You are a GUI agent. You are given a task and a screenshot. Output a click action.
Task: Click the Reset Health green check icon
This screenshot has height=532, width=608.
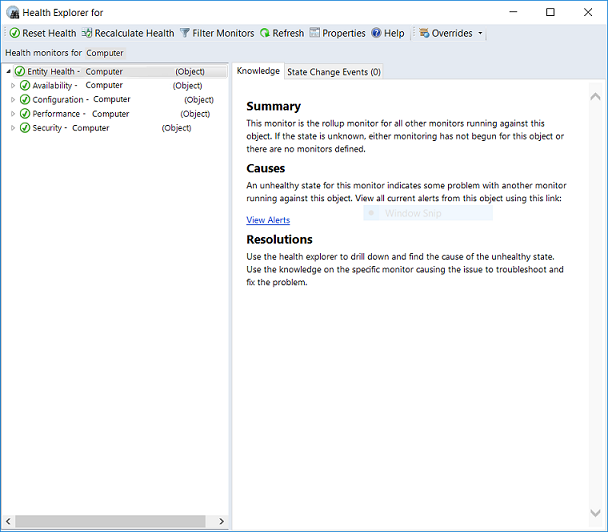point(14,33)
